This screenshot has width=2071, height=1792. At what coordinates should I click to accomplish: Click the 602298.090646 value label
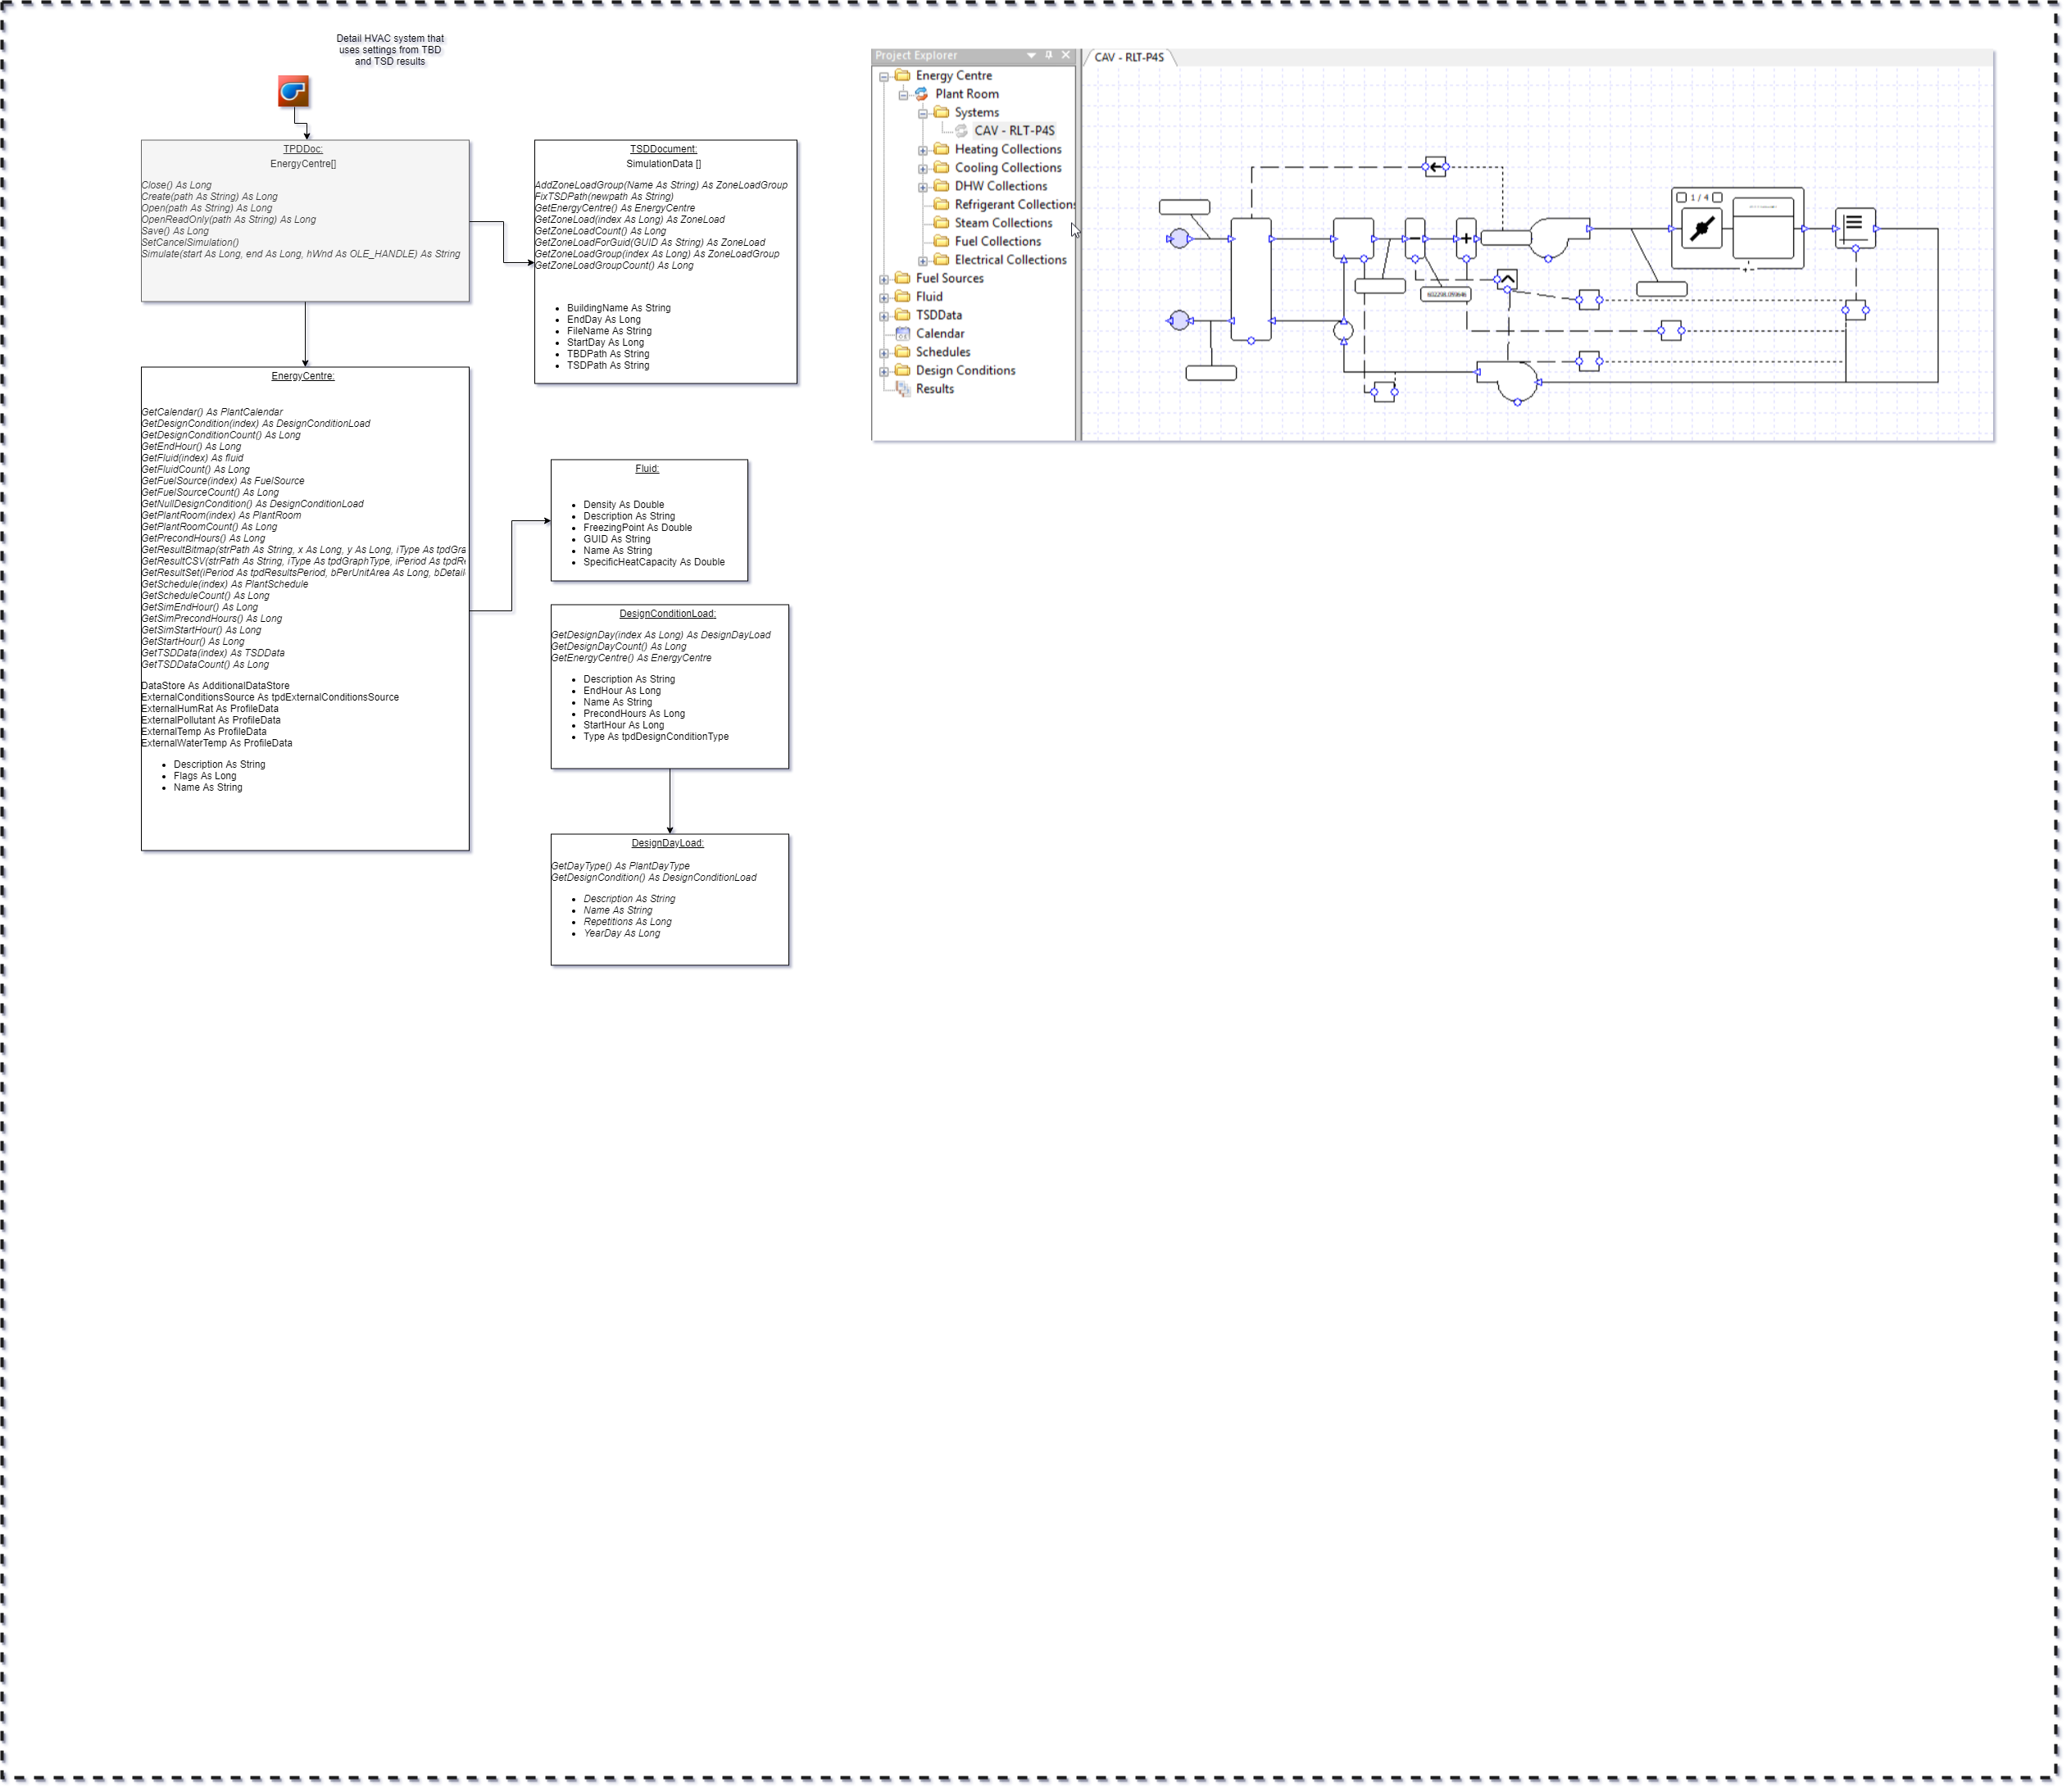click(1446, 295)
